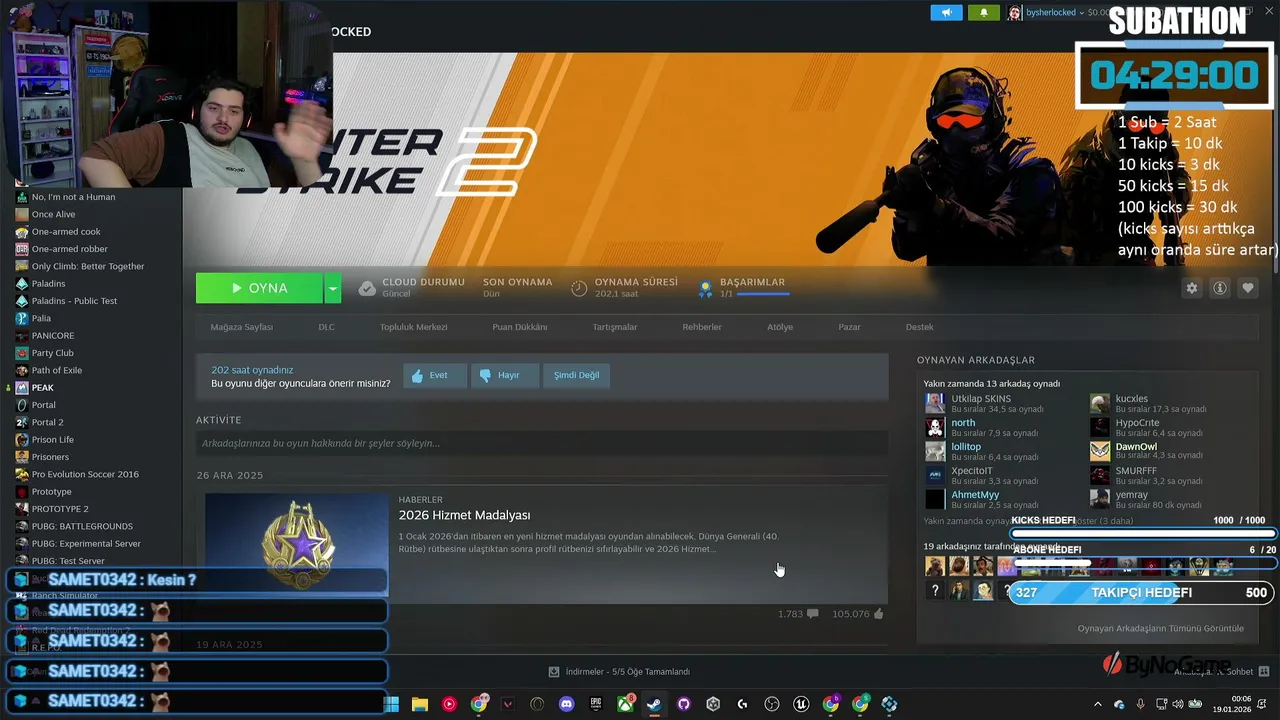1280x720 pixels.
Task: Open the DLC tab
Action: [x=326, y=327]
